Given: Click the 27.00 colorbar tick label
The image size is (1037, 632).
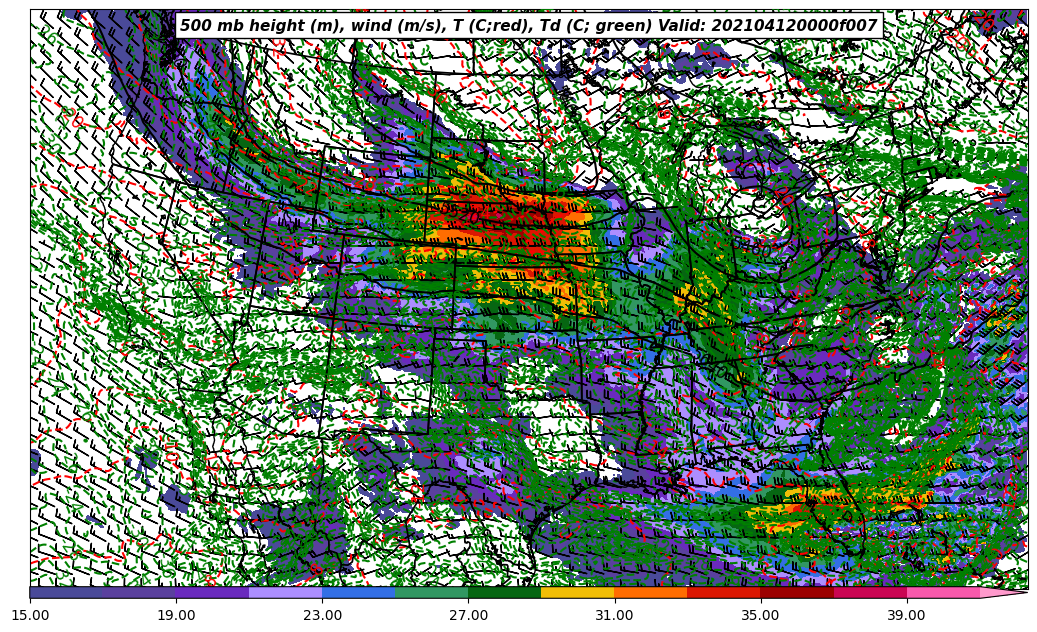Looking at the screenshot, I should pos(469,616).
